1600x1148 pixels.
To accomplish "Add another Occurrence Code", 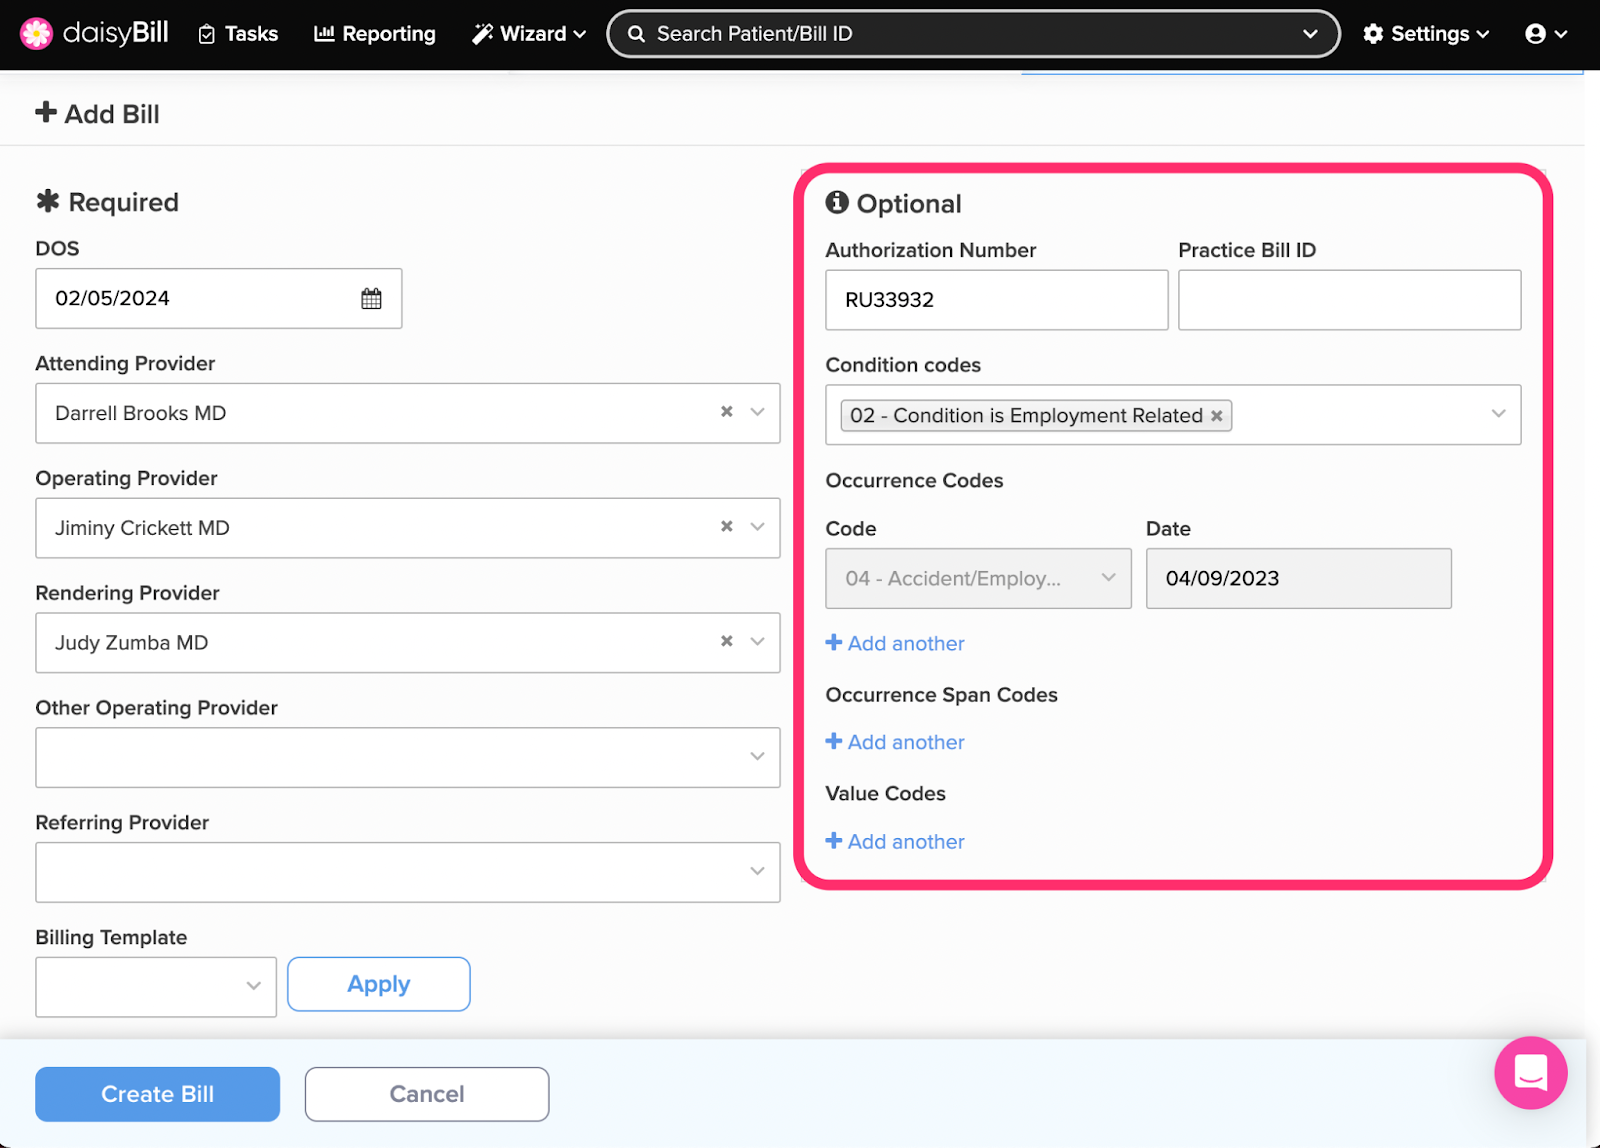I will tap(895, 643).
